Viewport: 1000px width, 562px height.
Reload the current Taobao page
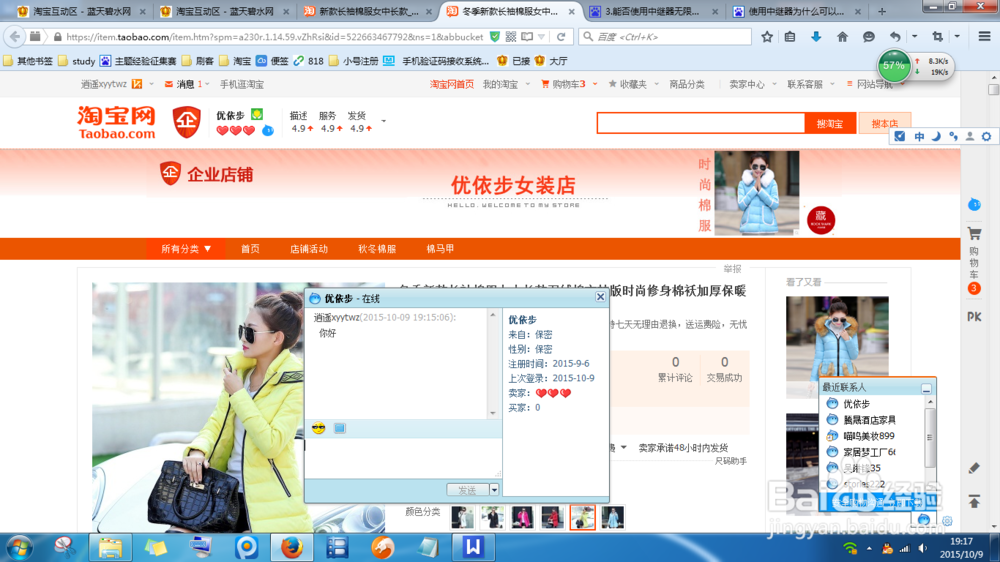(x=561, y=37)
